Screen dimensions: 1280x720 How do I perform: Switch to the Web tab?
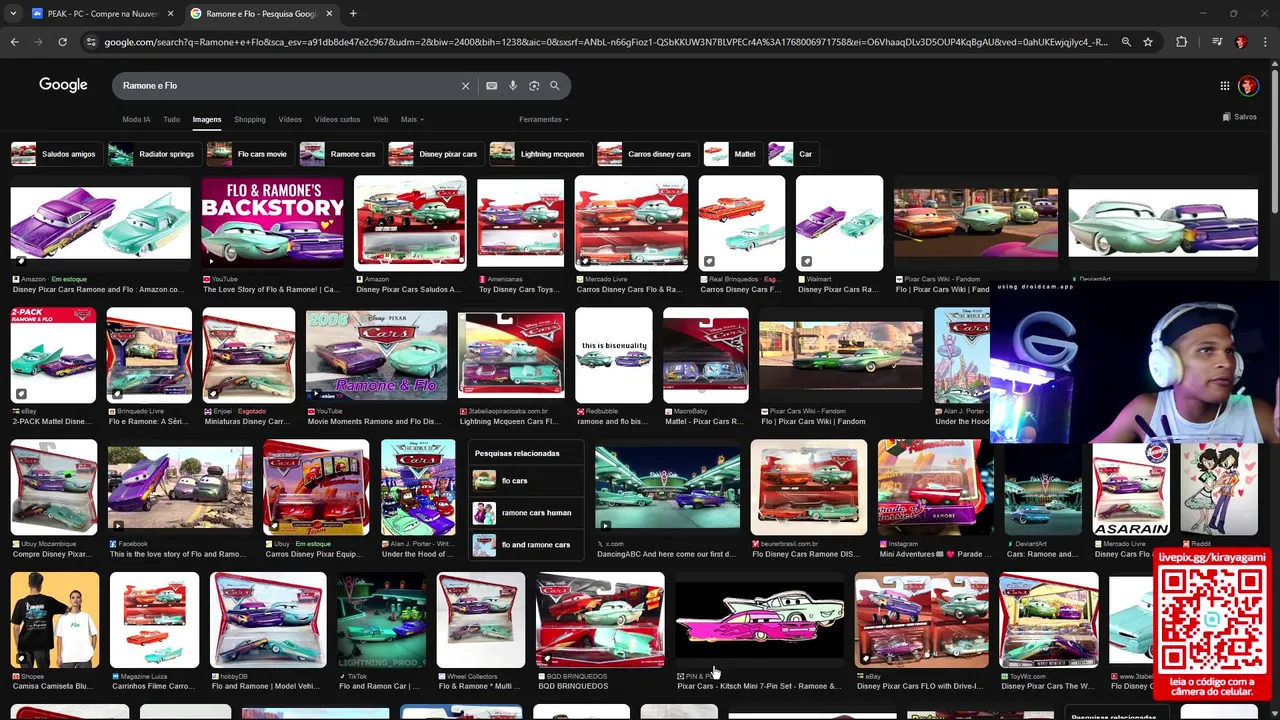(381, 120)
